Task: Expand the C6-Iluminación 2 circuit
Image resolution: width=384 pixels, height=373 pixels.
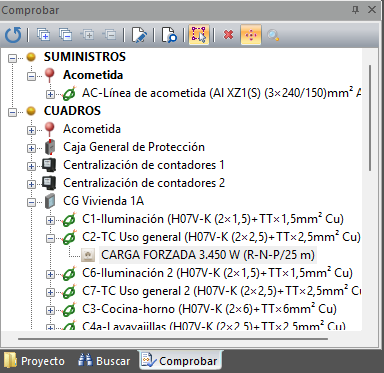Action: [x=50, y=274]
